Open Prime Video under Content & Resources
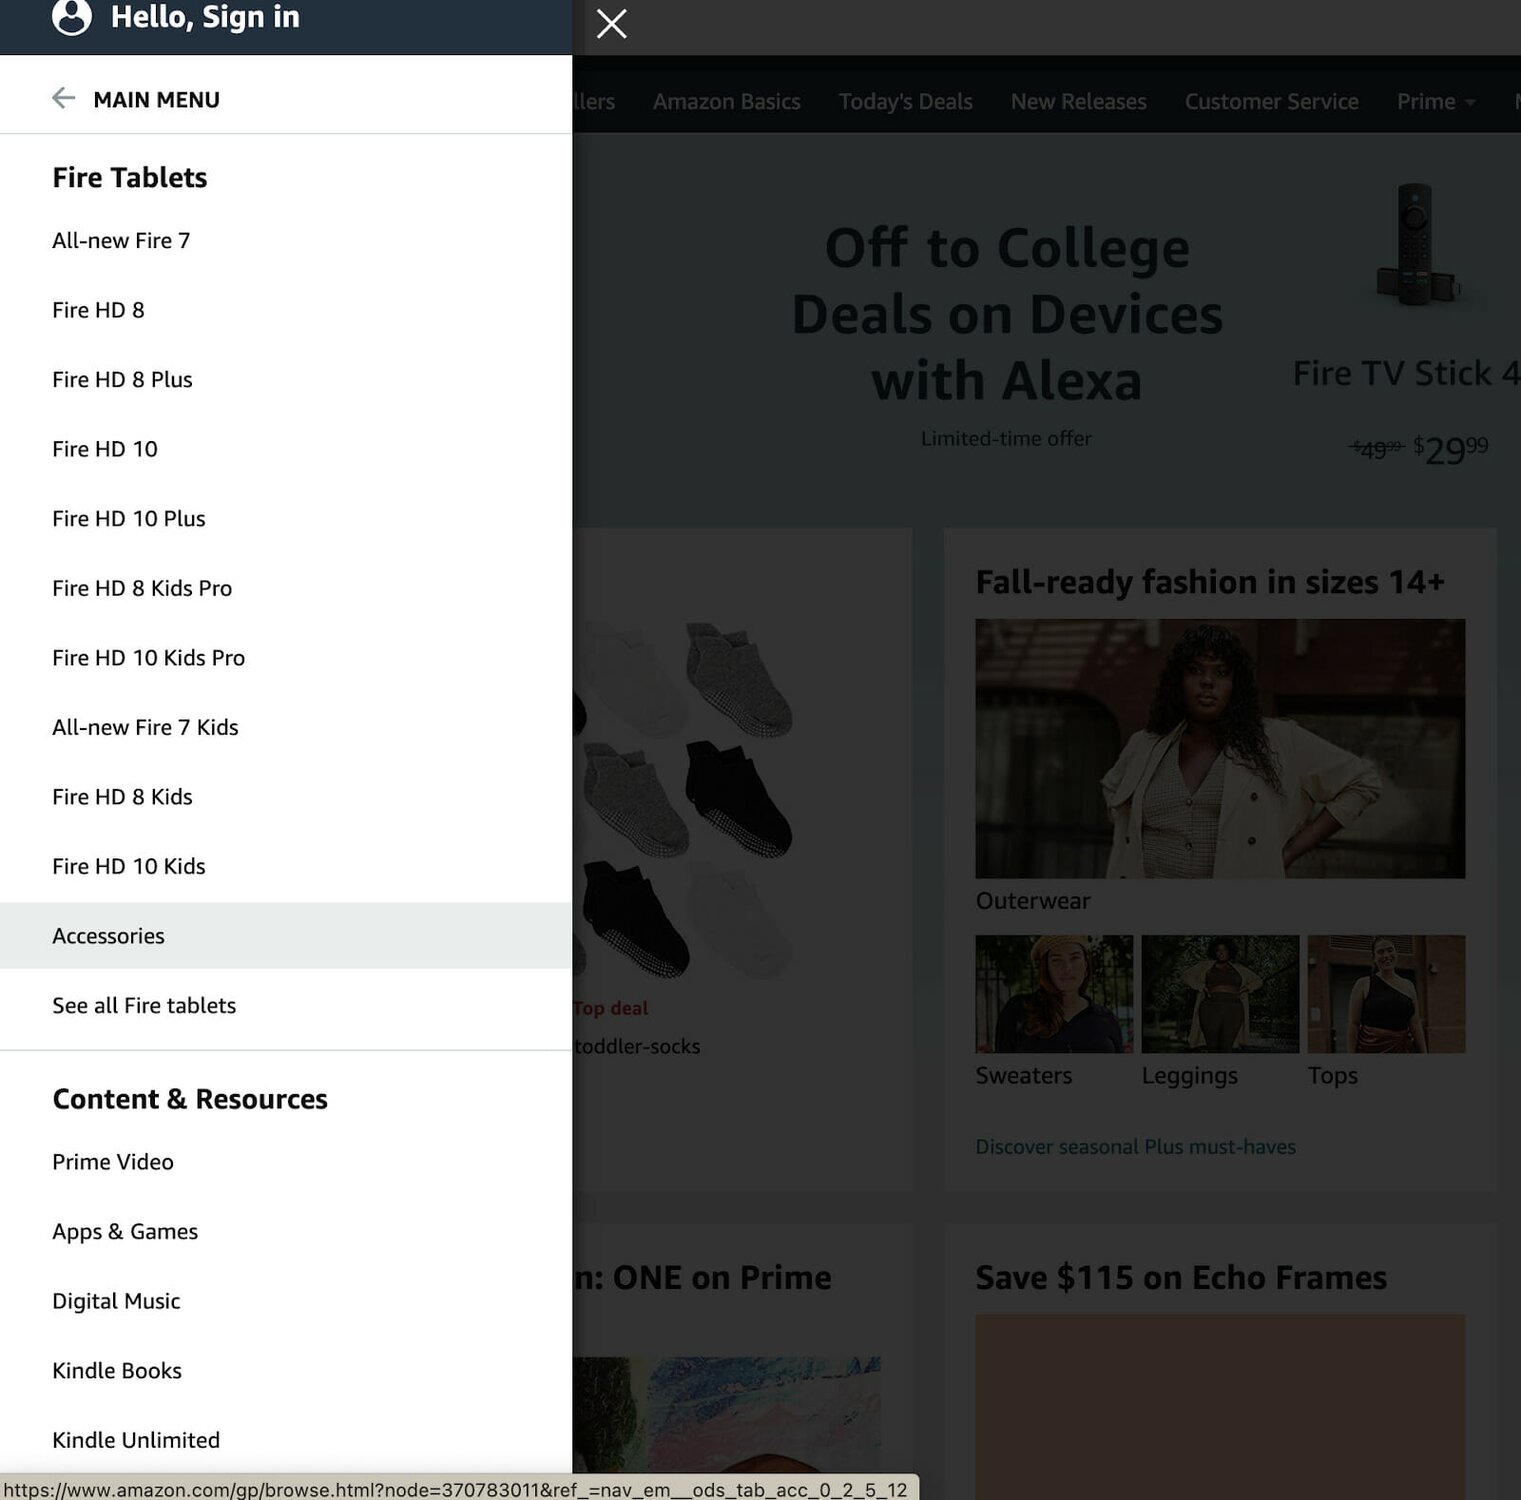 click(x=286, y=1162)
